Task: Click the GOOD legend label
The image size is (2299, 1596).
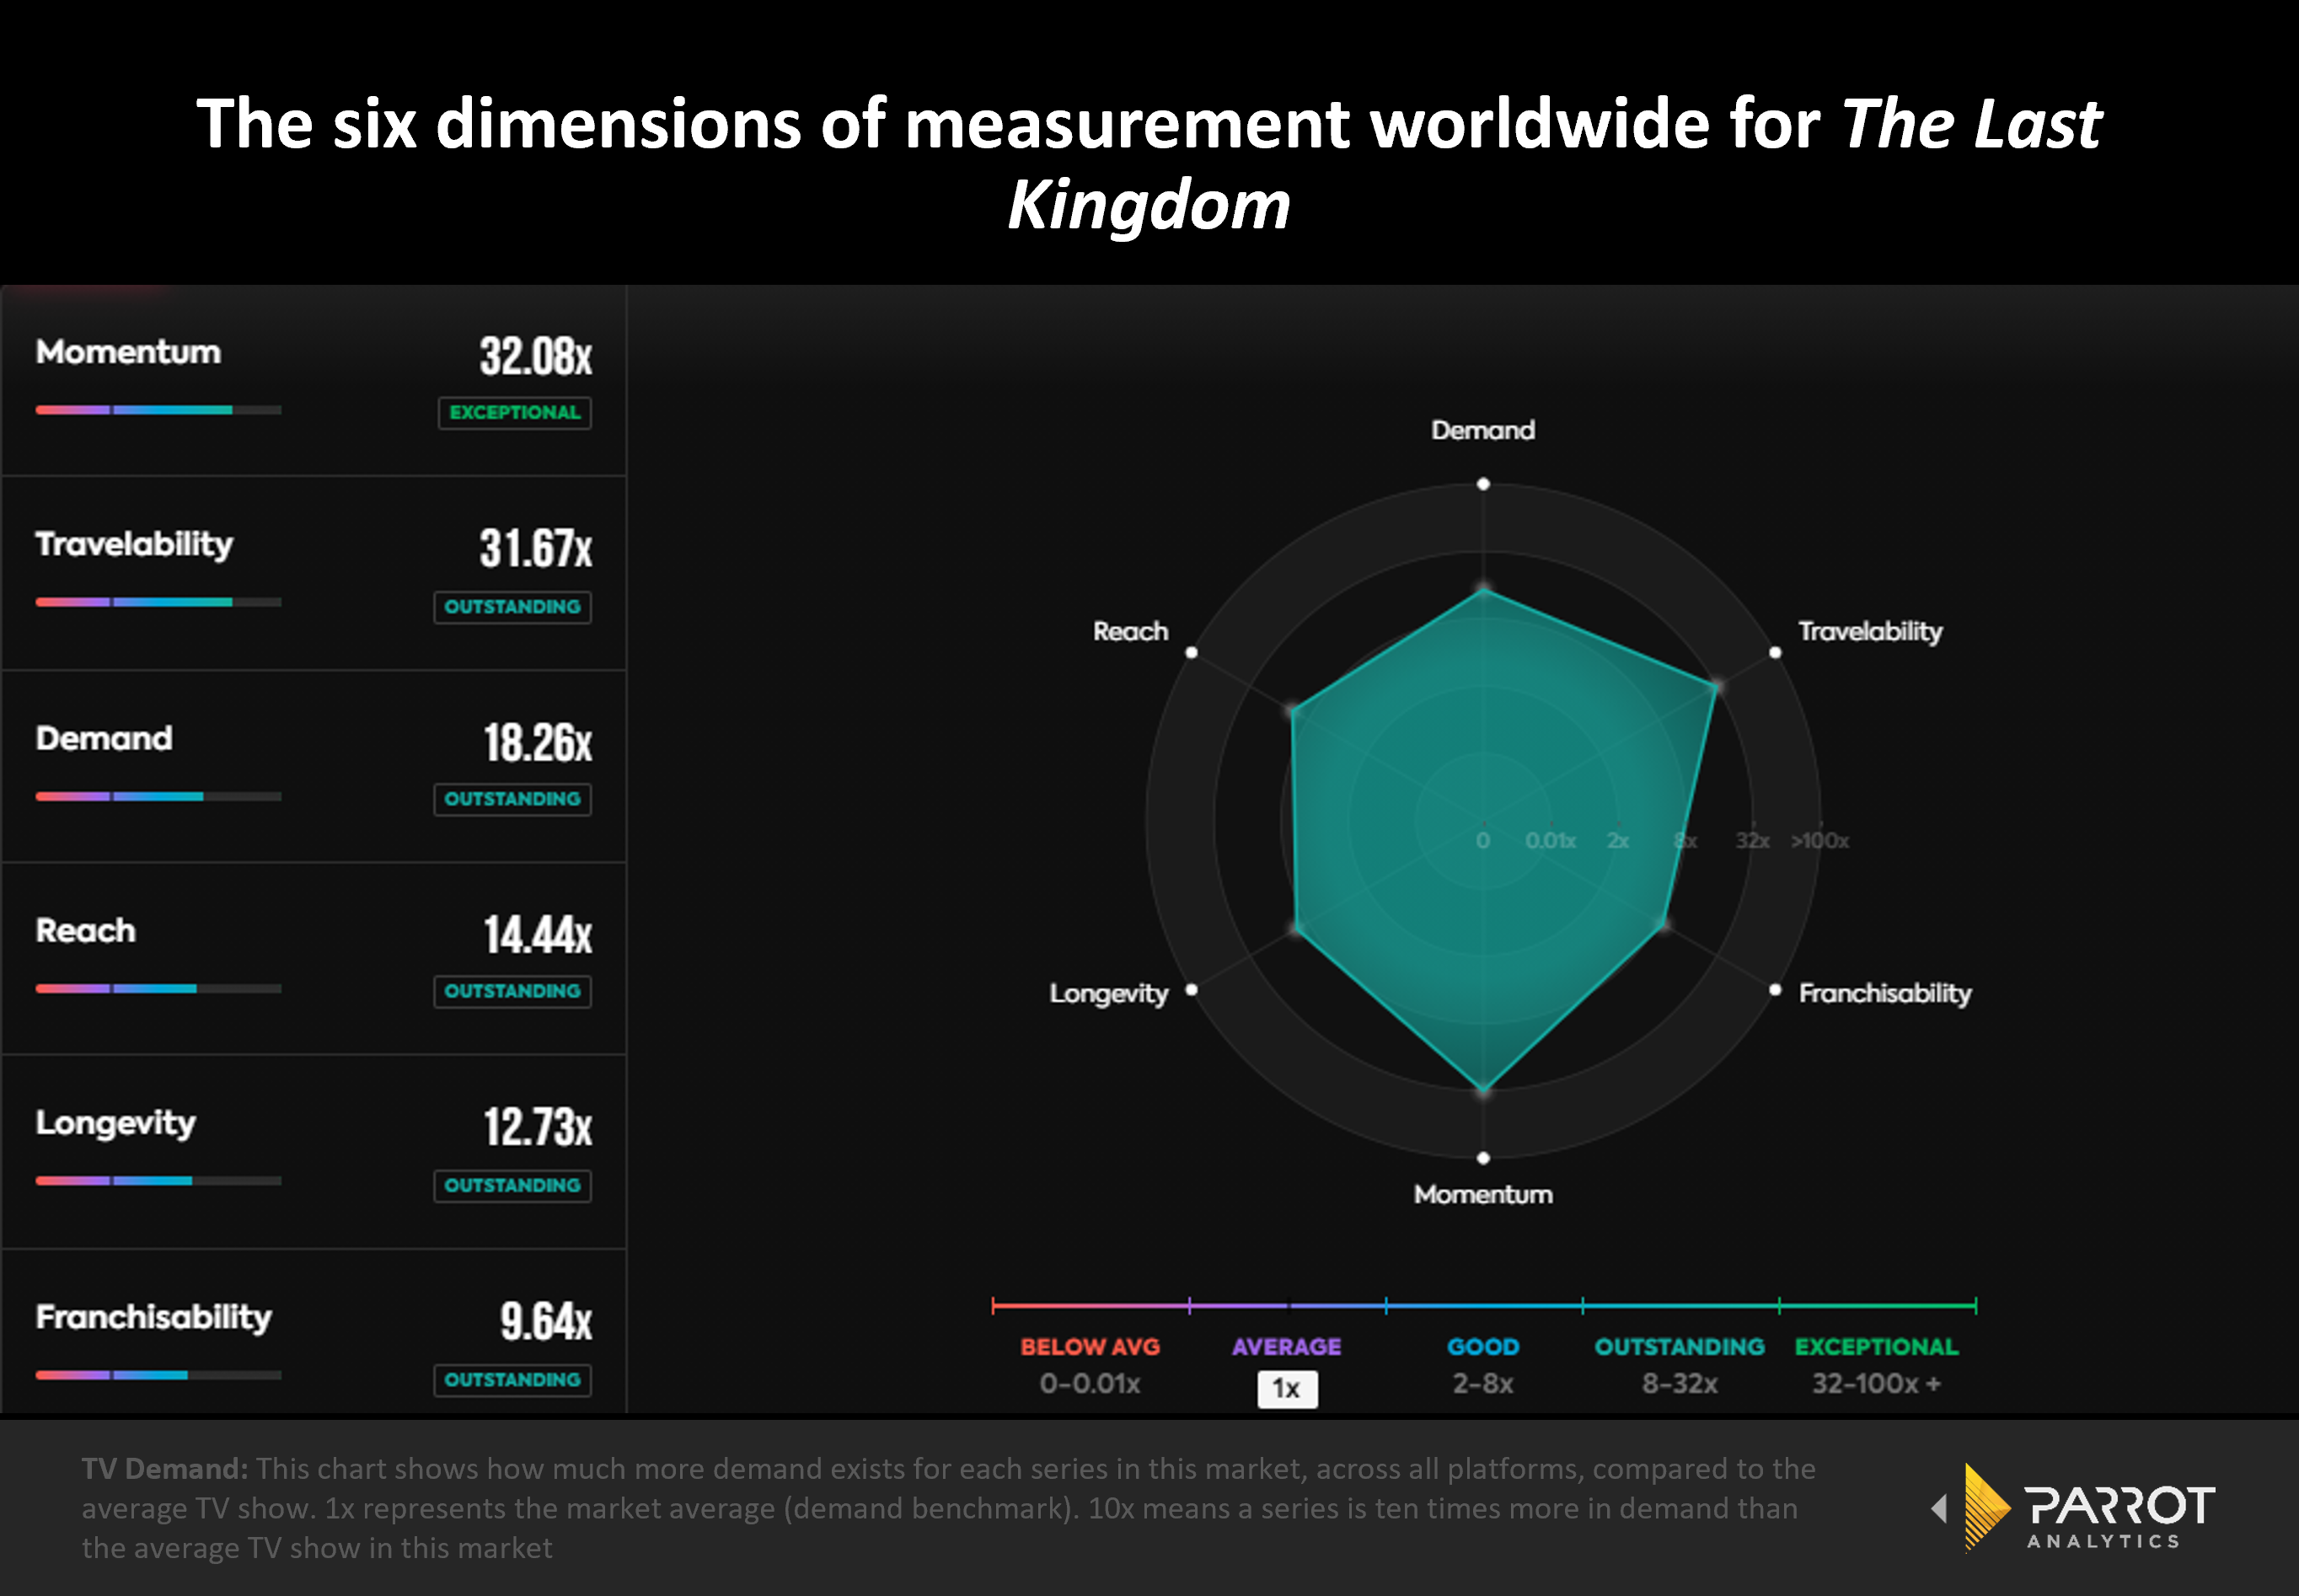Action: (1483, 1347)
